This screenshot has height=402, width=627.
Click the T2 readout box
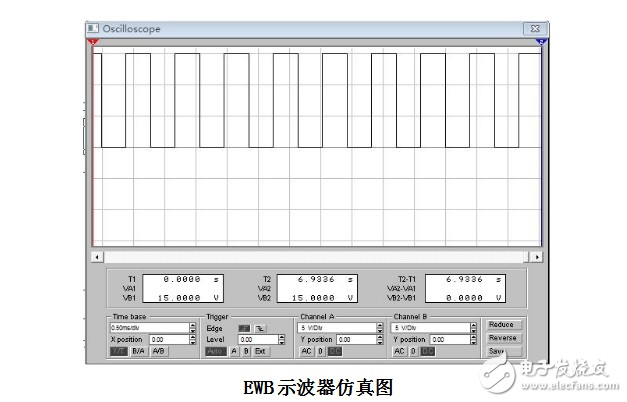[317, 288]
